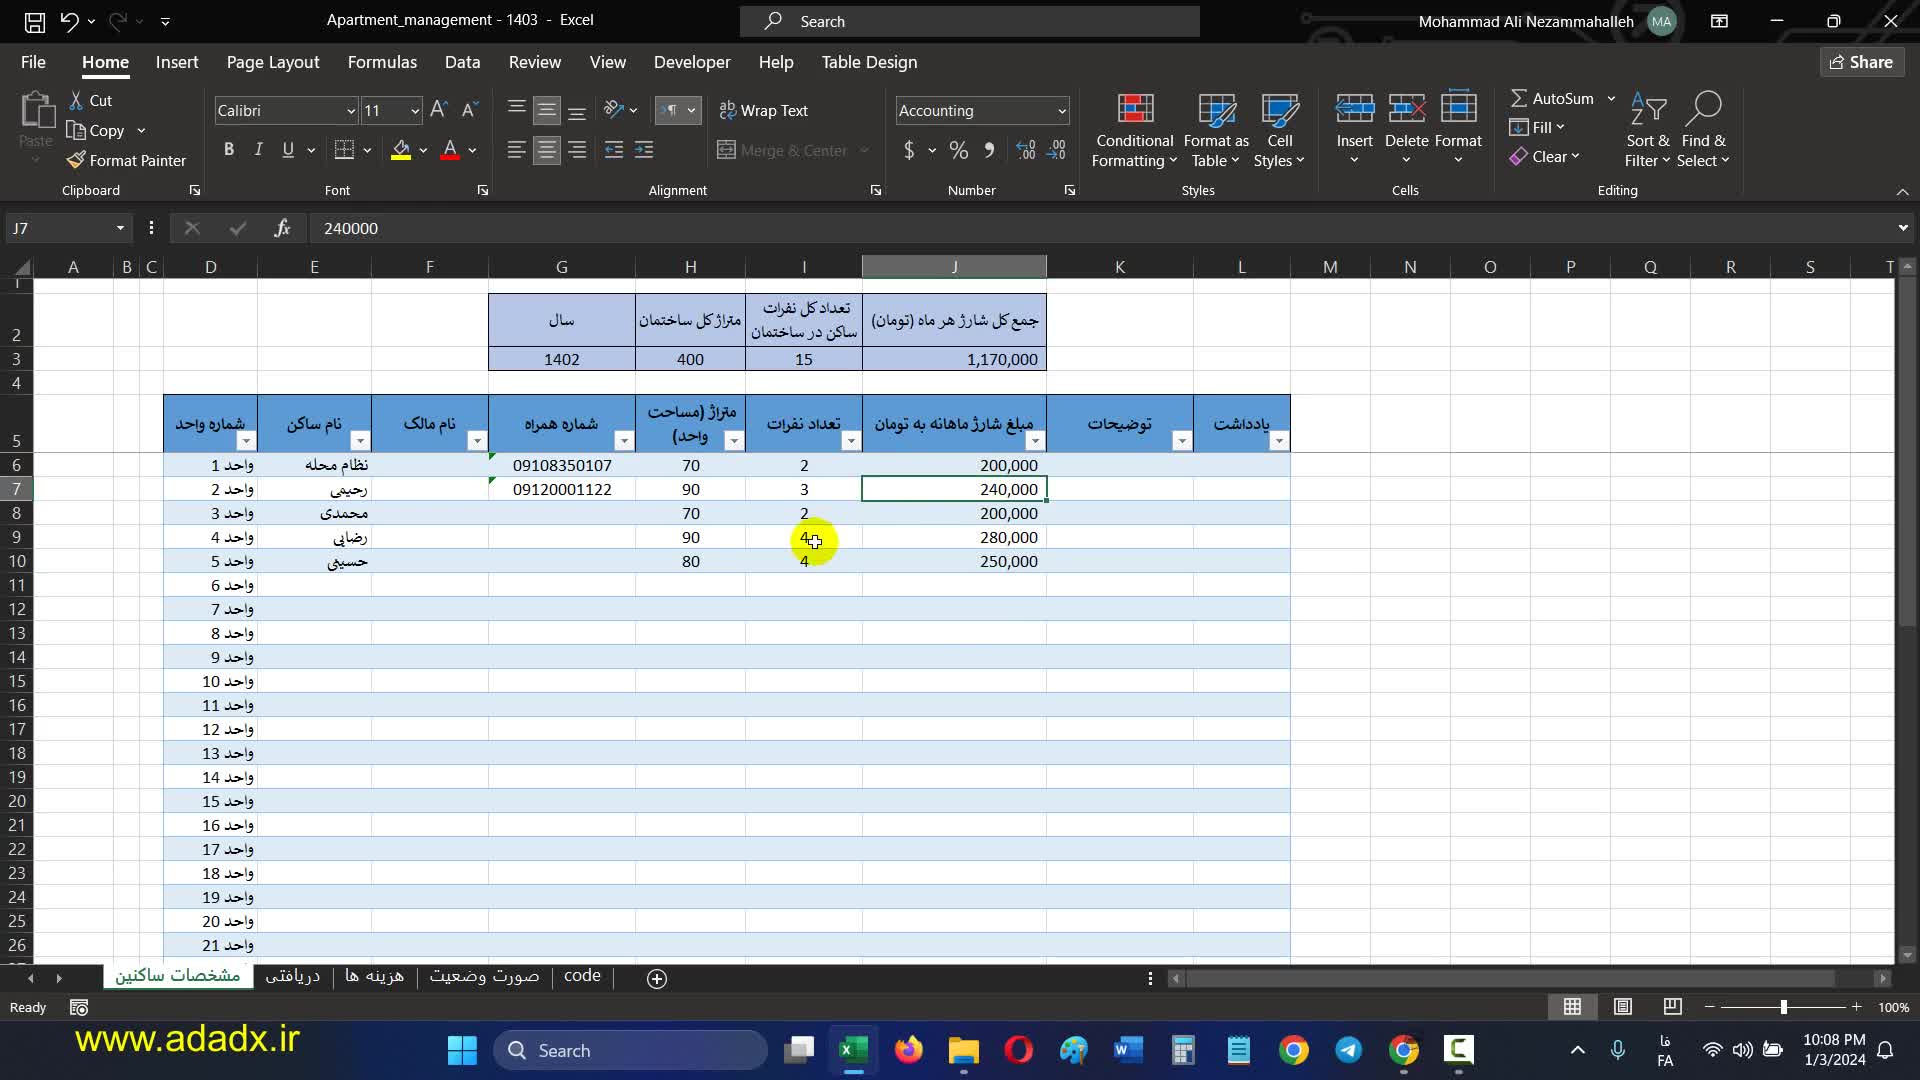Viewport: 1920px width, 1080px height.
Task: Open the Formulas ribbon tab
Action: (x=382, y=62)
